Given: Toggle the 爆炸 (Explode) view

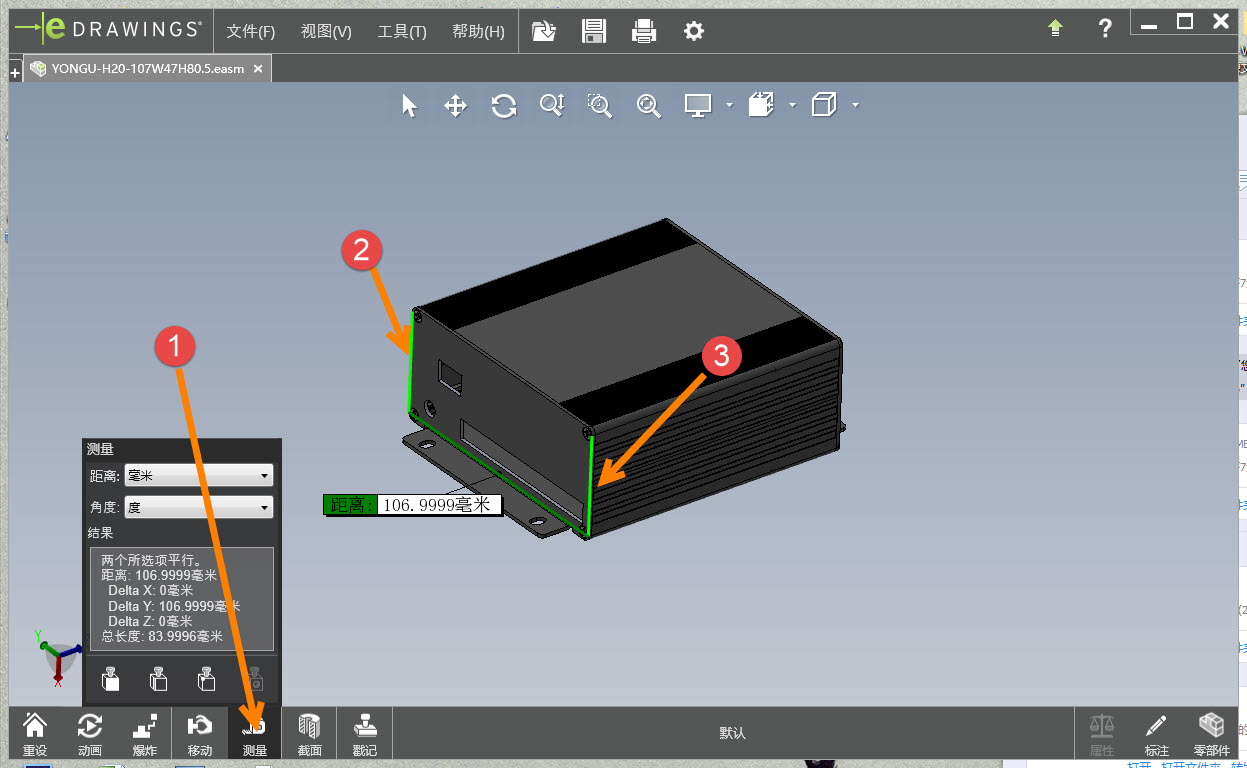Looking at the screenshot, I should click(x=145, y=735).
